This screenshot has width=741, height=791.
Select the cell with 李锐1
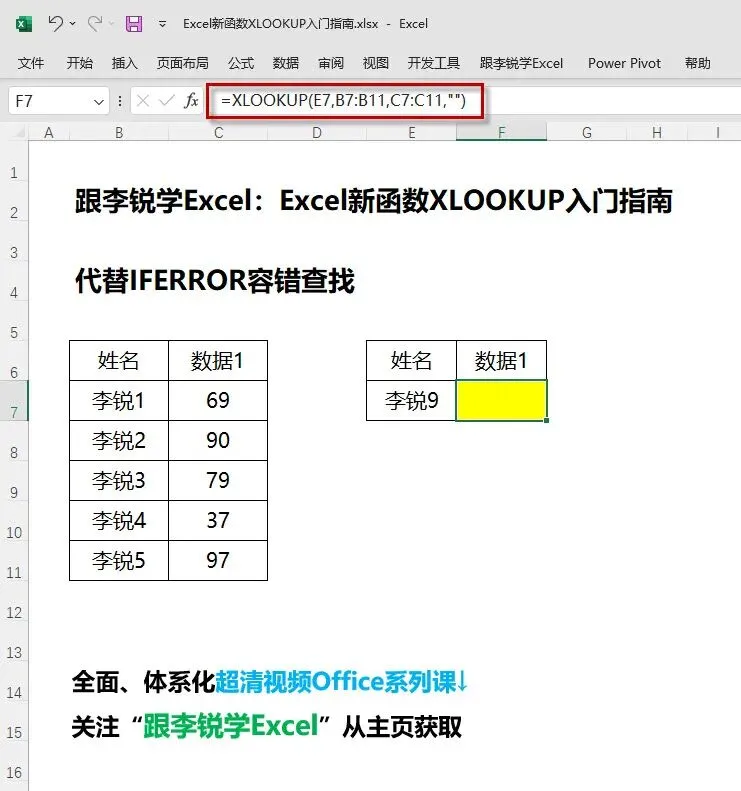tap(119, 401)
